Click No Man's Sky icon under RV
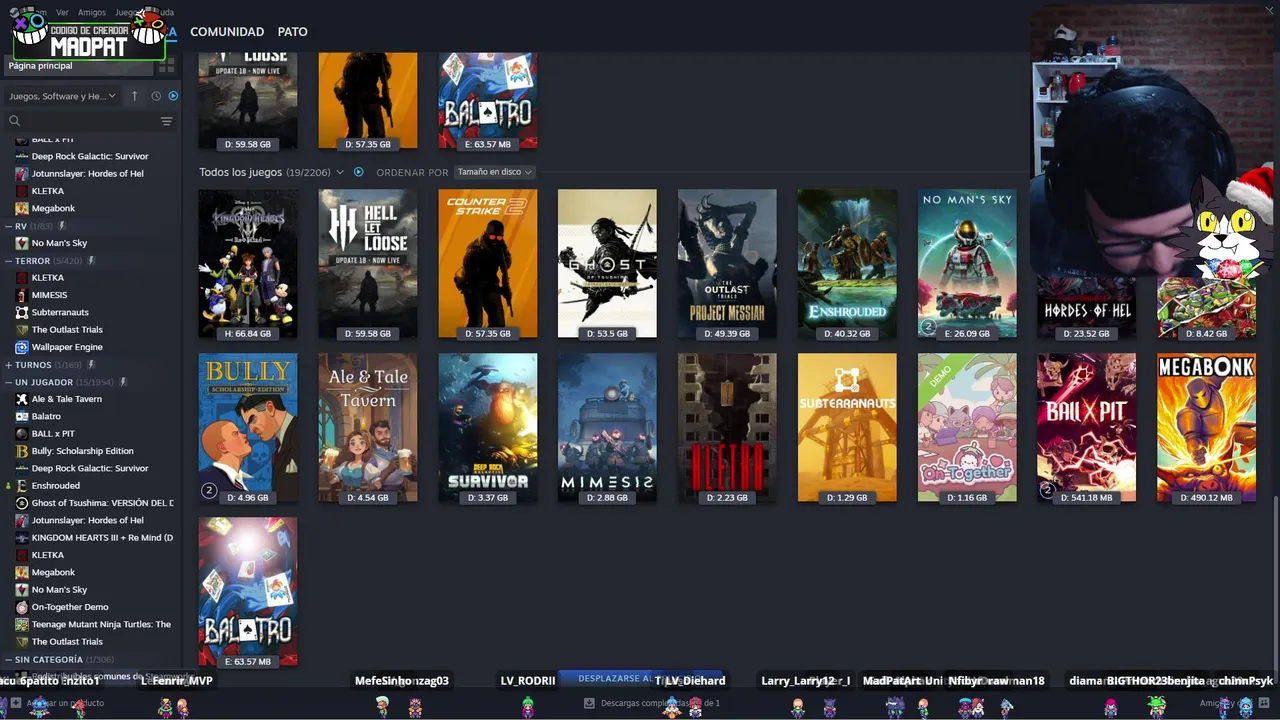Viewport: 1280px width, 720px height. click(22, 243)
